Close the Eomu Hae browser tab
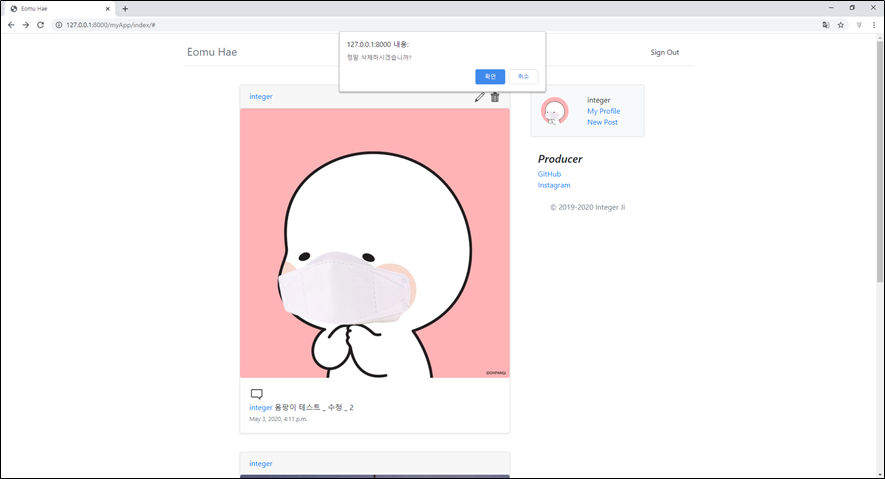Image resolution: width=885 pixels, height=479 pixels. (x=107, y=8)
